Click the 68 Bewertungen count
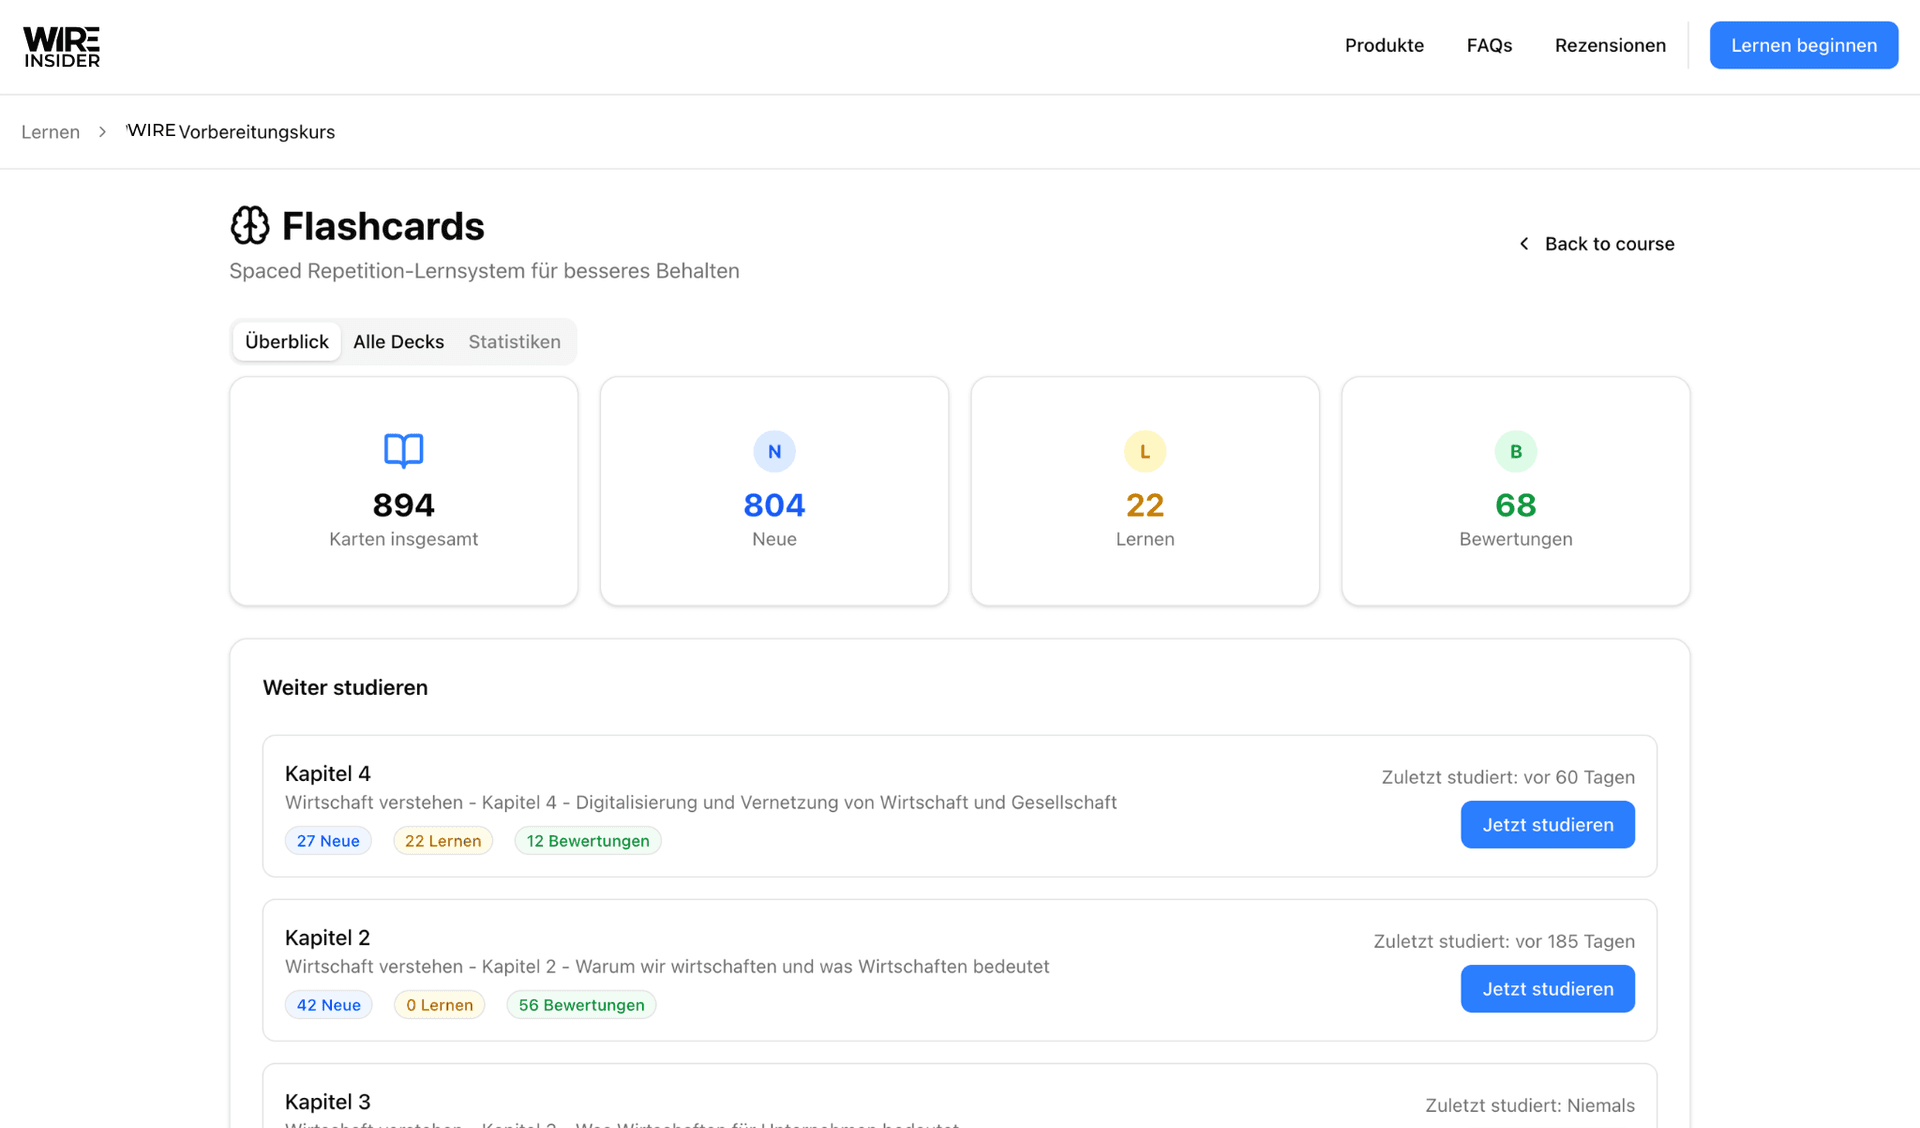The height and width of the screenshot is (1128, 1920). [1516, 505]
